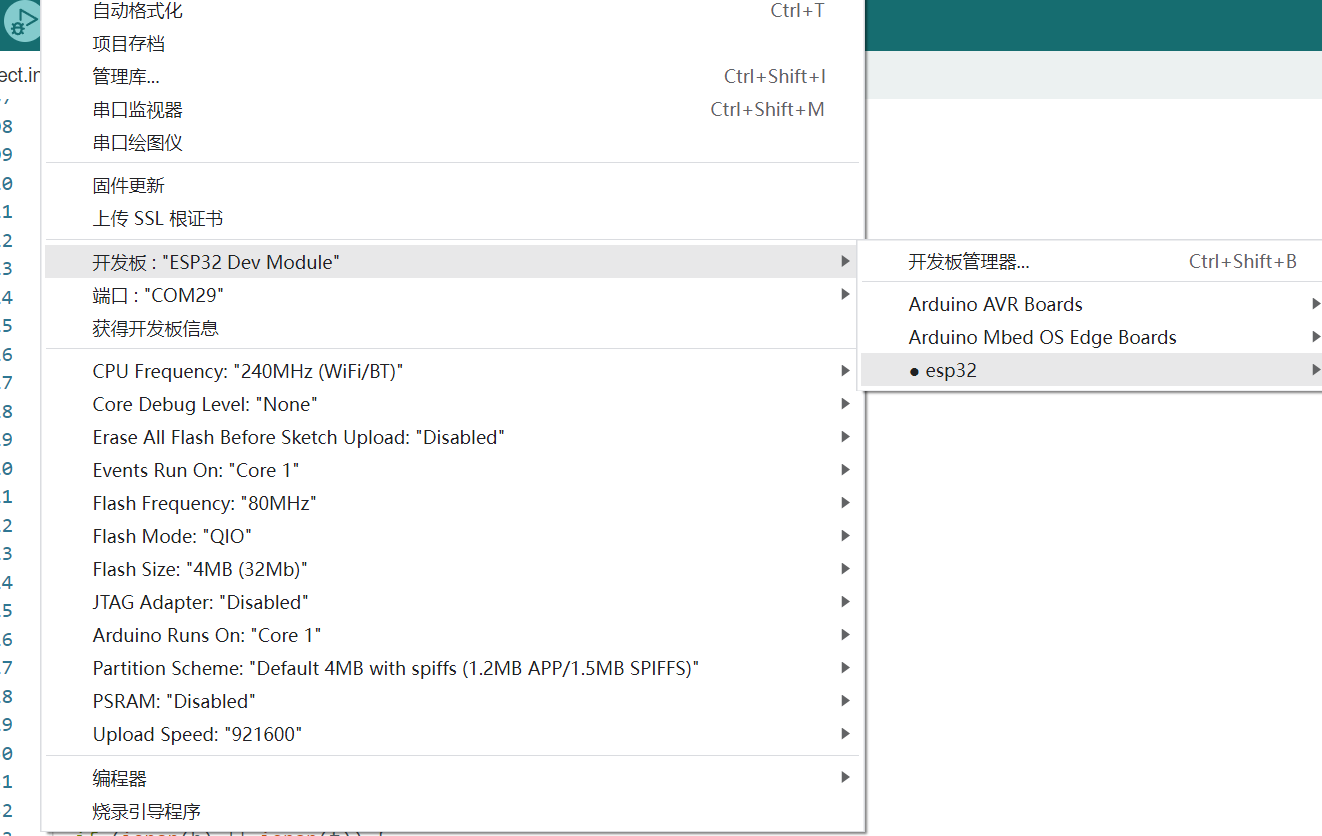Viewport: 1322px width, 836px height.
Task: Click arrow beside Partition Scheme row
Action: click(x=846, y=668)
